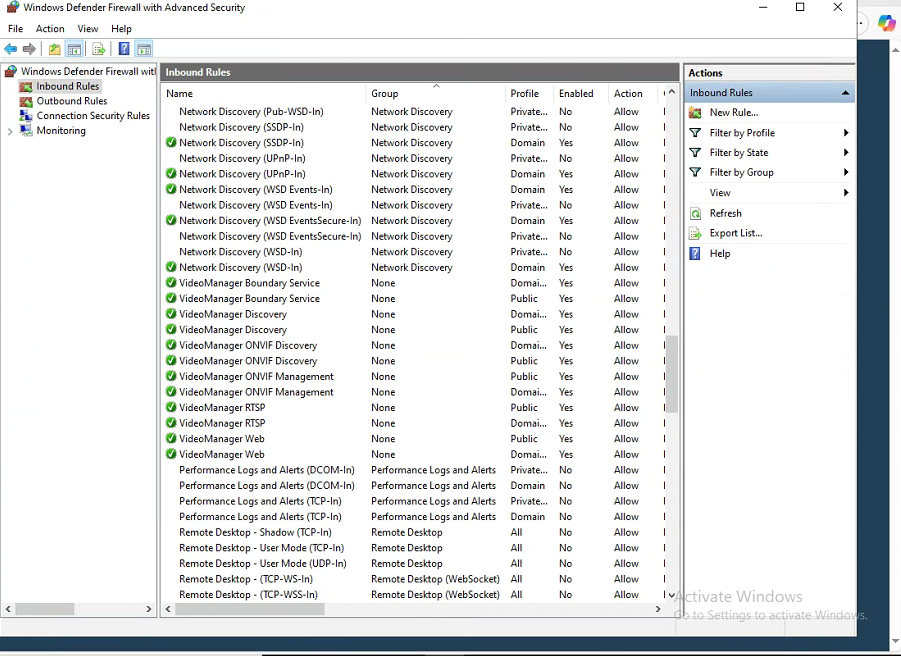901x656 pixels.
Task: Sort rules by Action column header
Action: 633,94
